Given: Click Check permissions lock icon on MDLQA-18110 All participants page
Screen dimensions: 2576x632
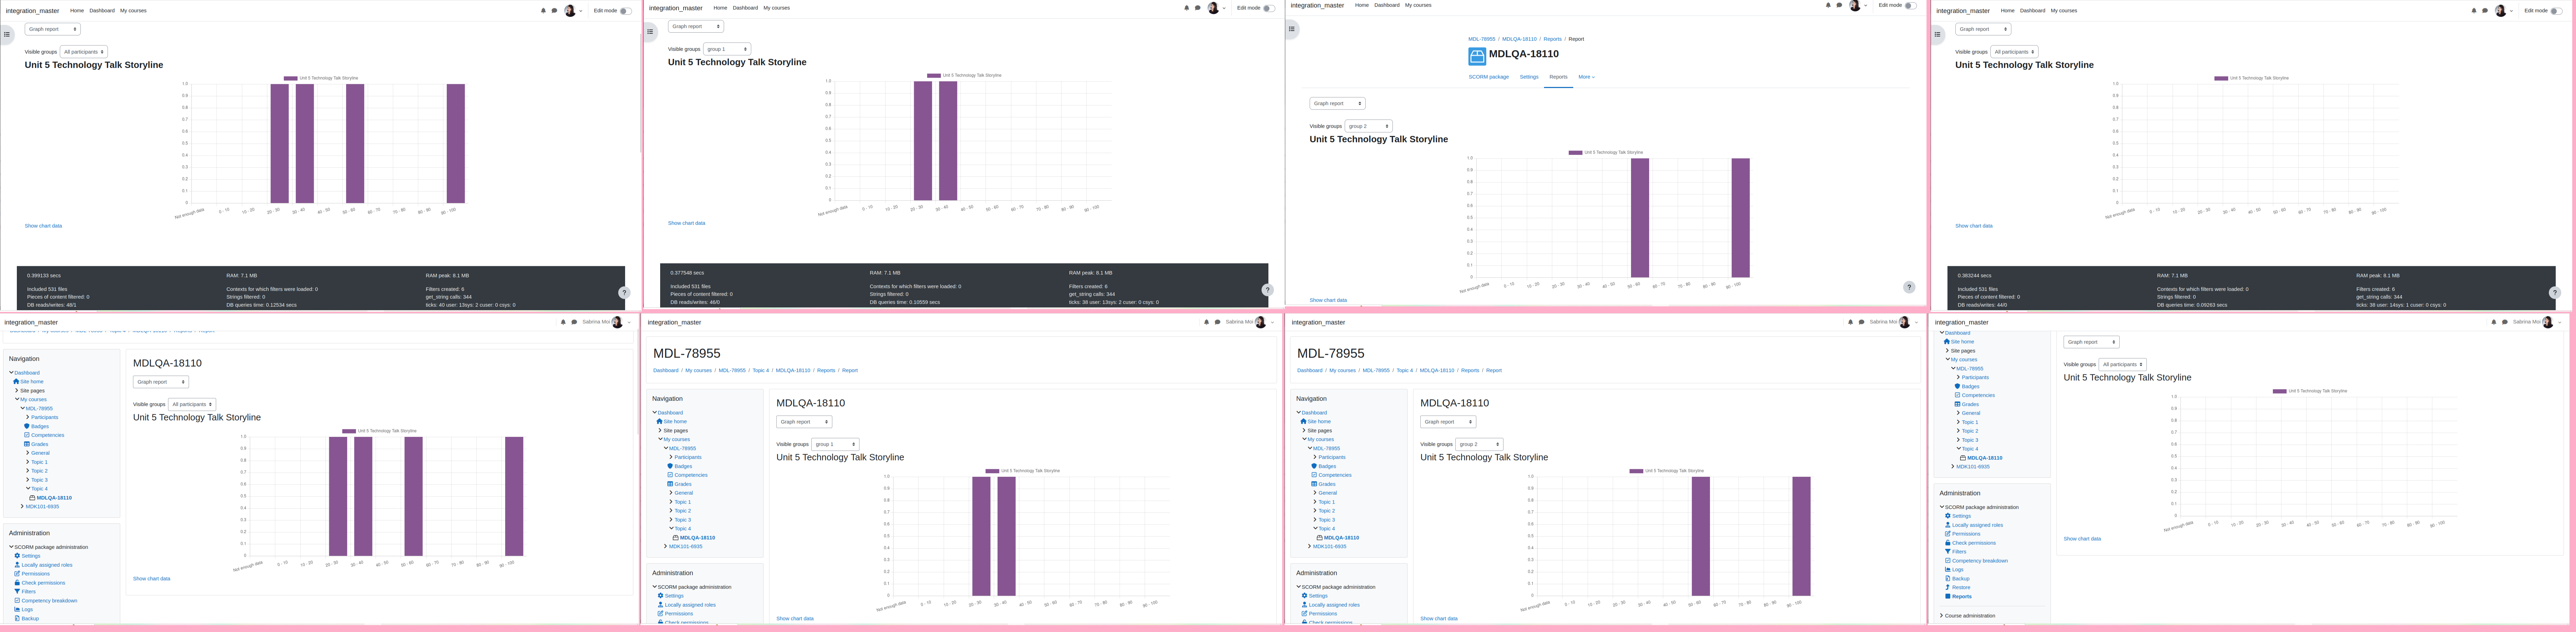Looking at the screenshot, I should pos(17,583).
